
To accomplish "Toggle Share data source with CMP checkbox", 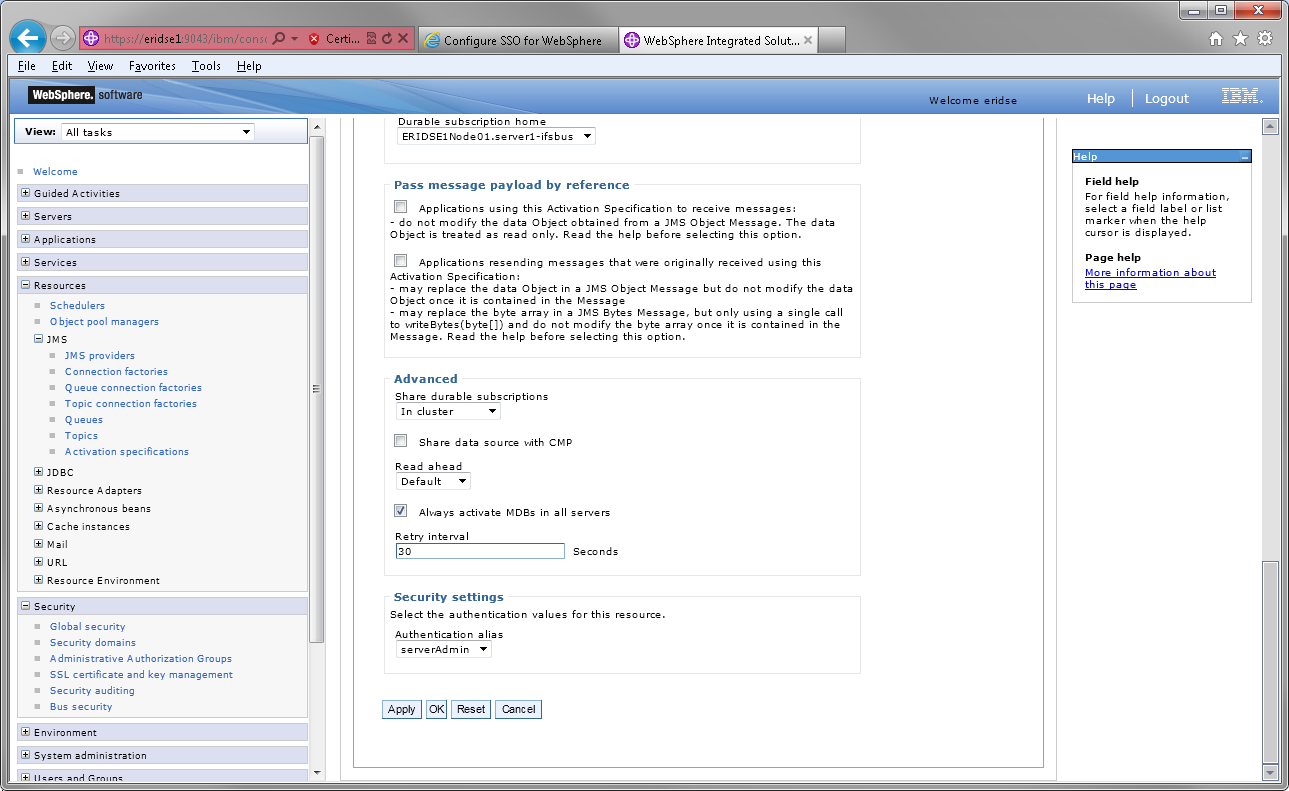I will 401,441.
